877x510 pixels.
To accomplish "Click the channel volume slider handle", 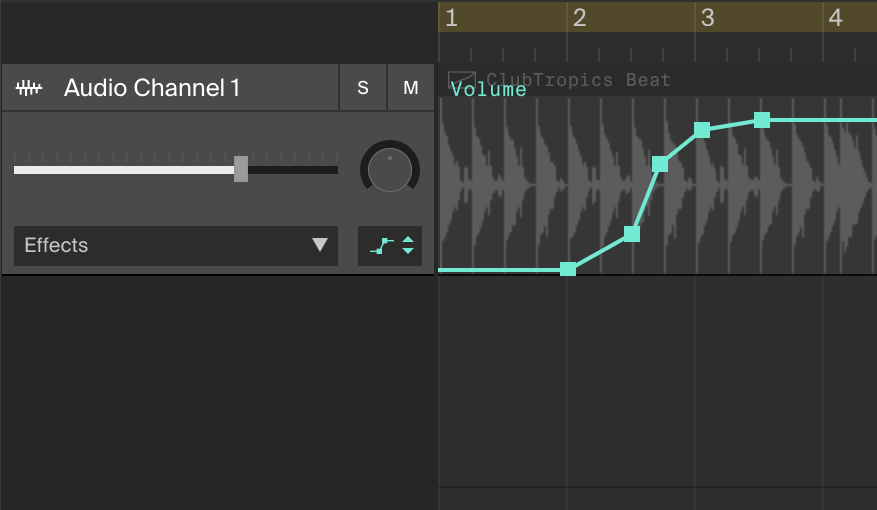I will 241,169.
